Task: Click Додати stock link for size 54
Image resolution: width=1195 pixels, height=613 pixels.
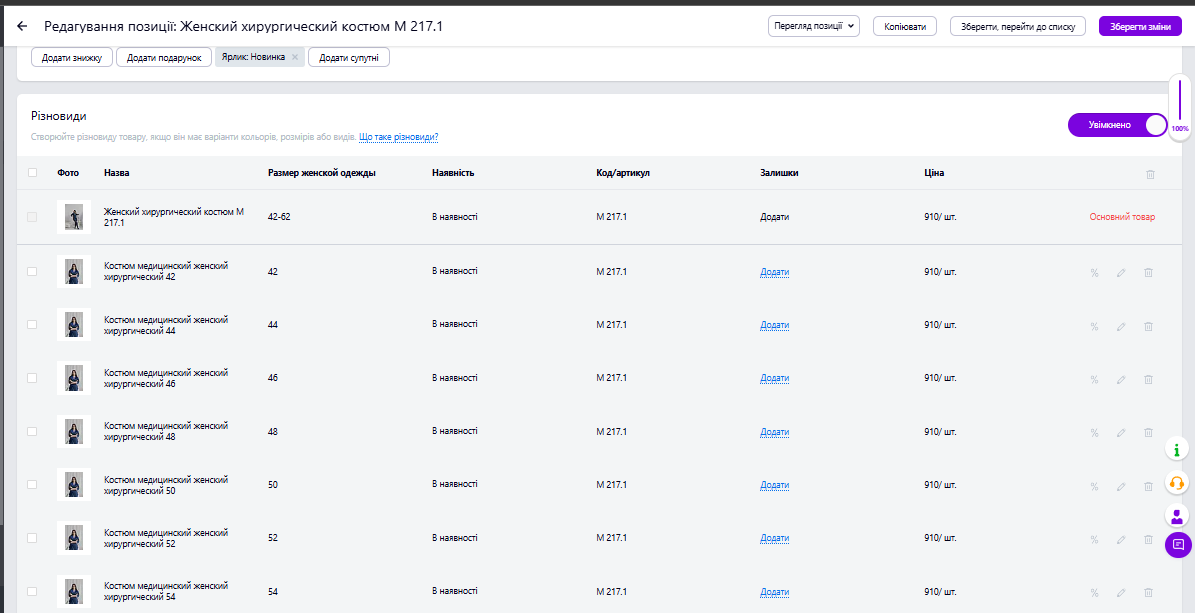Action: click(x=774, y=592)
